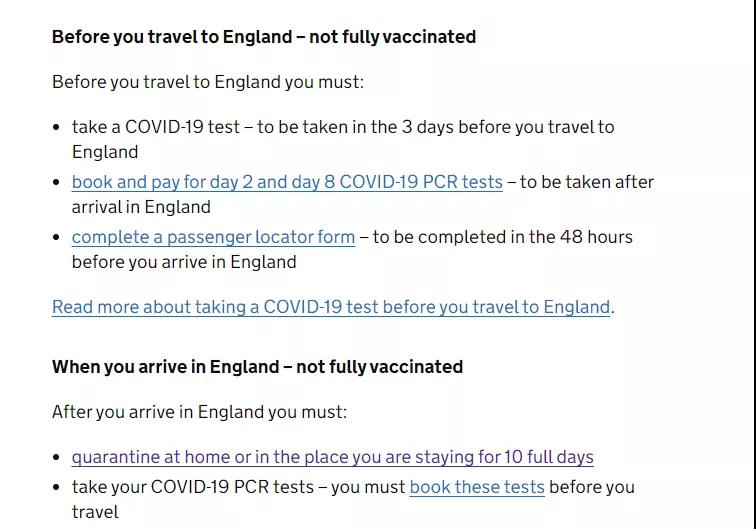Open the day 2 and day 8 PCR tests link

coord(287,182)
